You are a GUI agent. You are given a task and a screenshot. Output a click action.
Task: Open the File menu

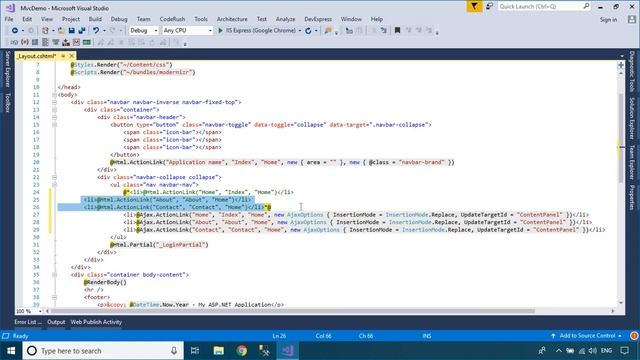point(9,19)
